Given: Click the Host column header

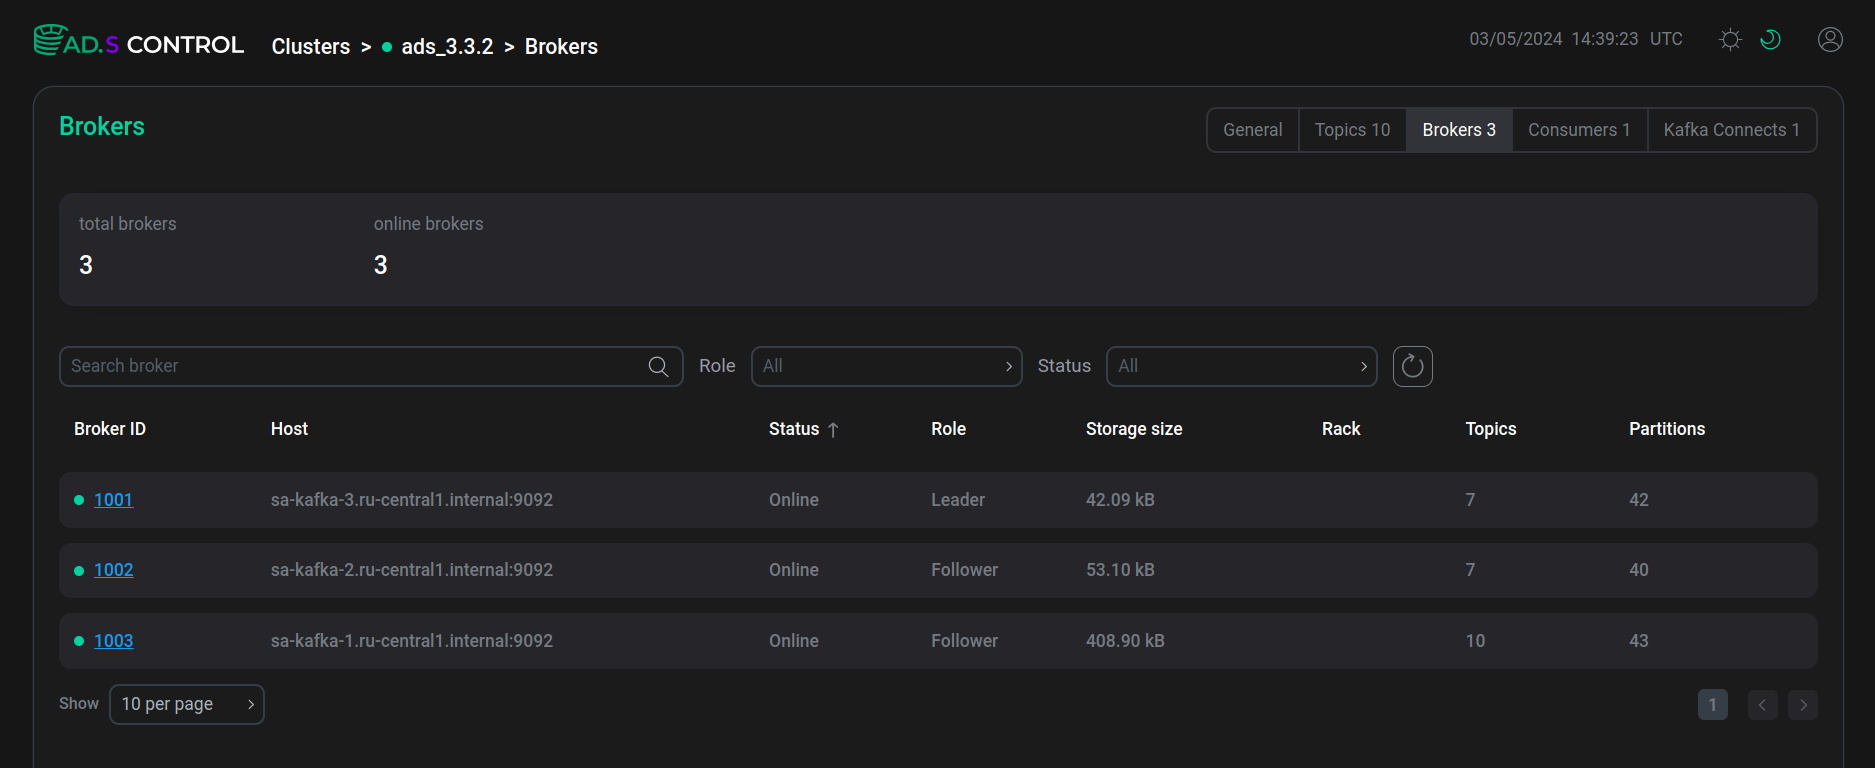Looking at the screenshot, I should pyautogui.click(x=289, y=429).
